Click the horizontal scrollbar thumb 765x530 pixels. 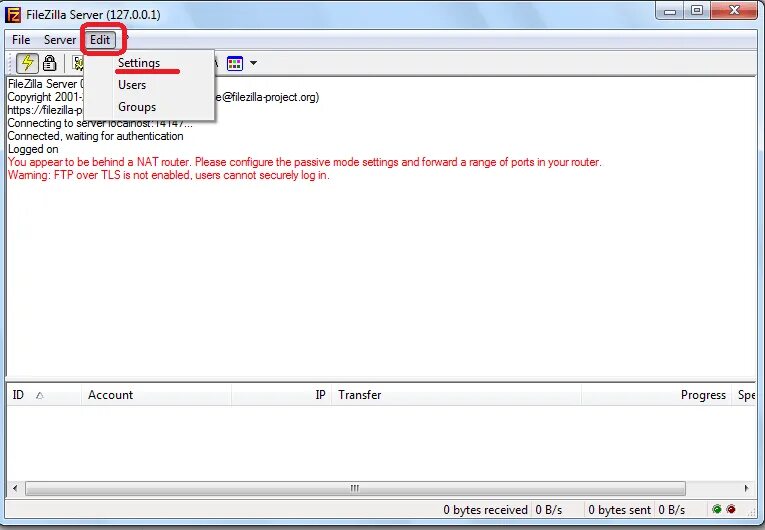coord(355,488)
